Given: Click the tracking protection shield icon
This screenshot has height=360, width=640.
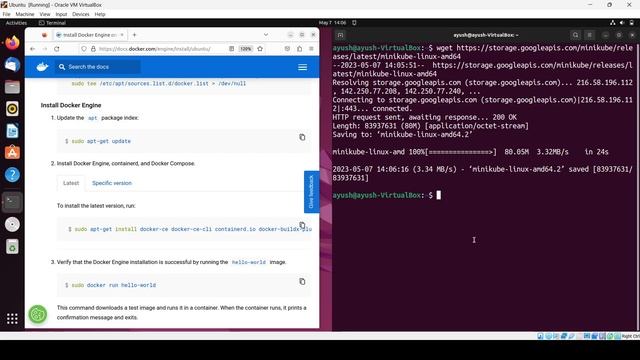Looking at the screenshot, I should (84, 49).
